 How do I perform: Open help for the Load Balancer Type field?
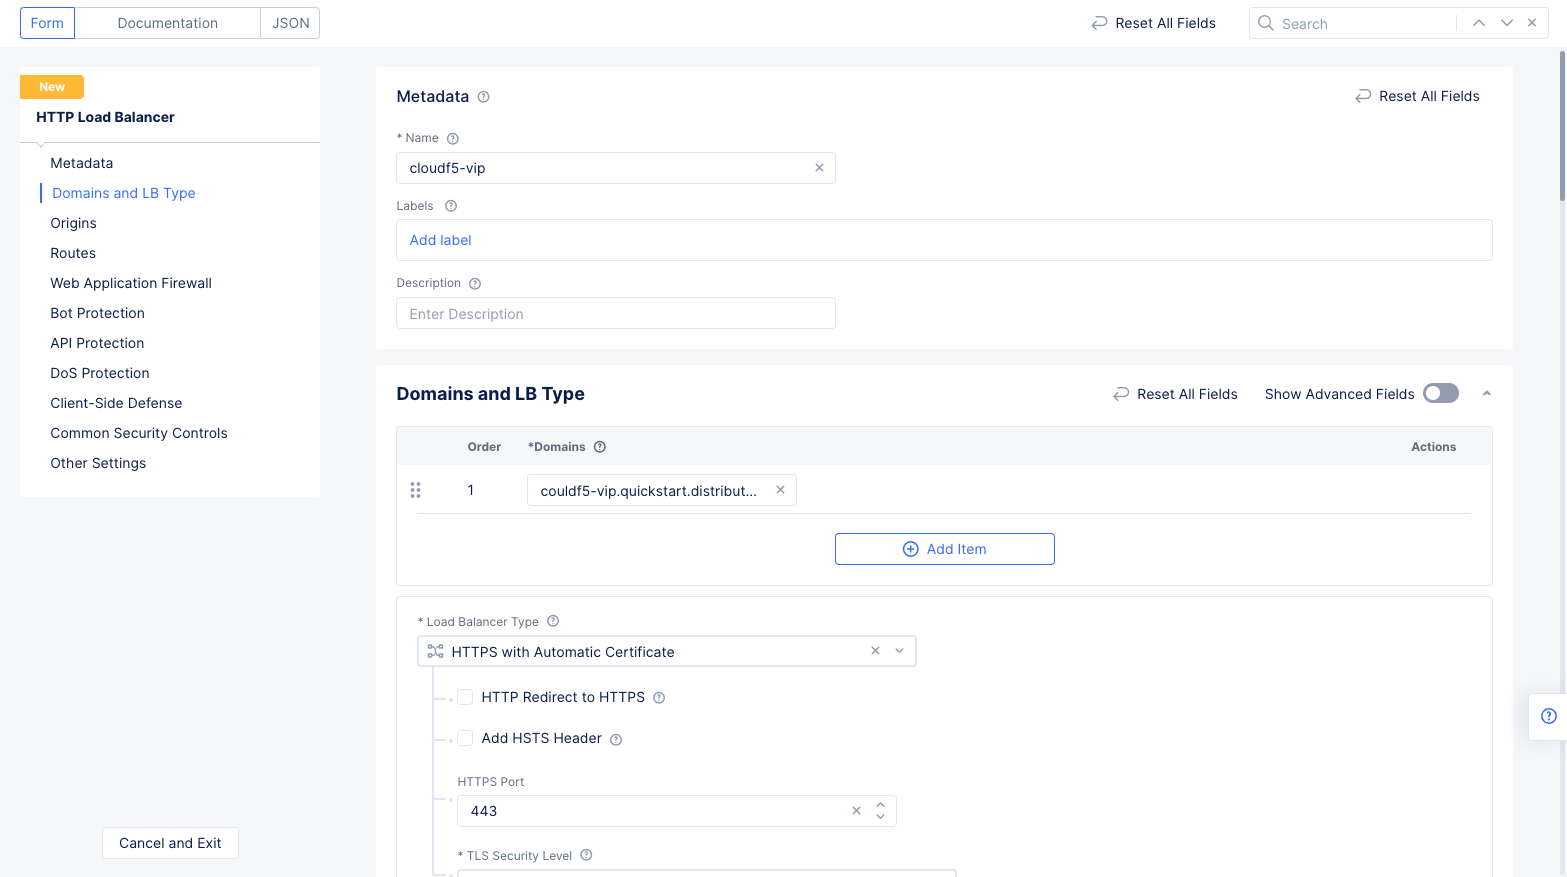[x=553, y=621]
